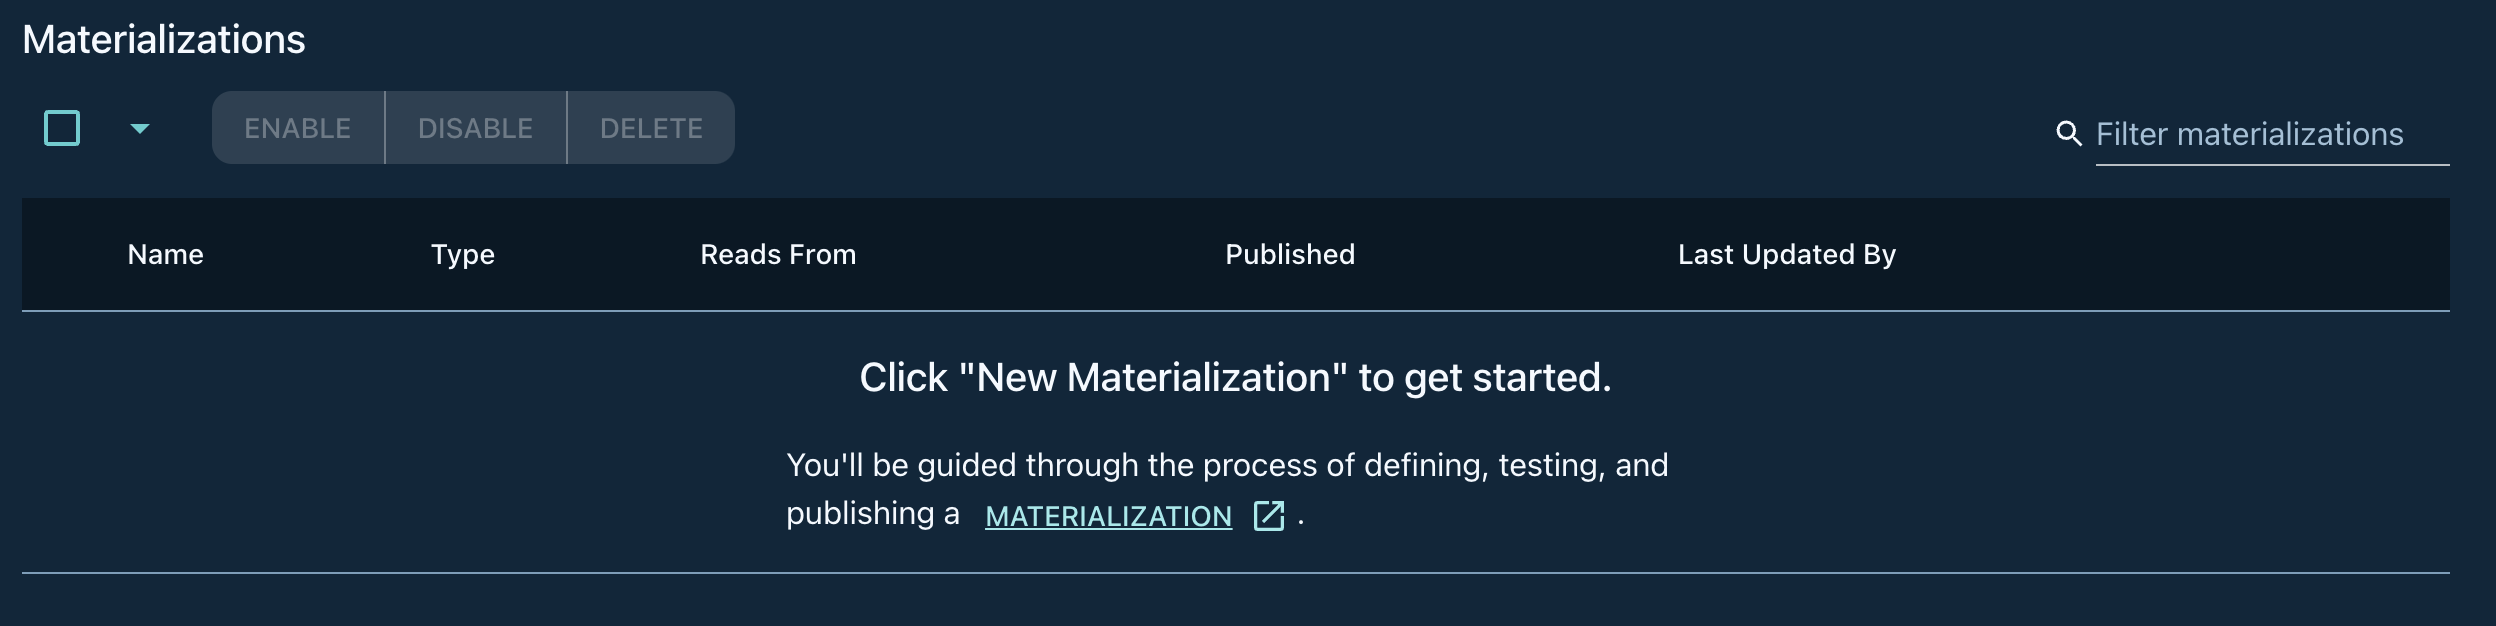Sort by the Type column header

point(461,255)
